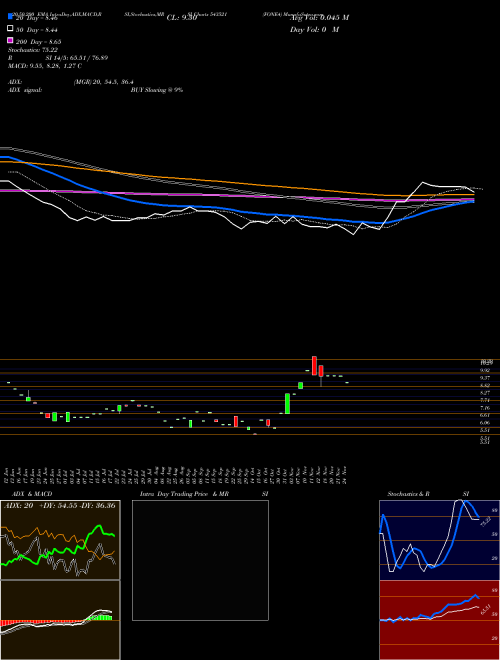Click the 'Avg Vol: 0.045 M' label

319,18
